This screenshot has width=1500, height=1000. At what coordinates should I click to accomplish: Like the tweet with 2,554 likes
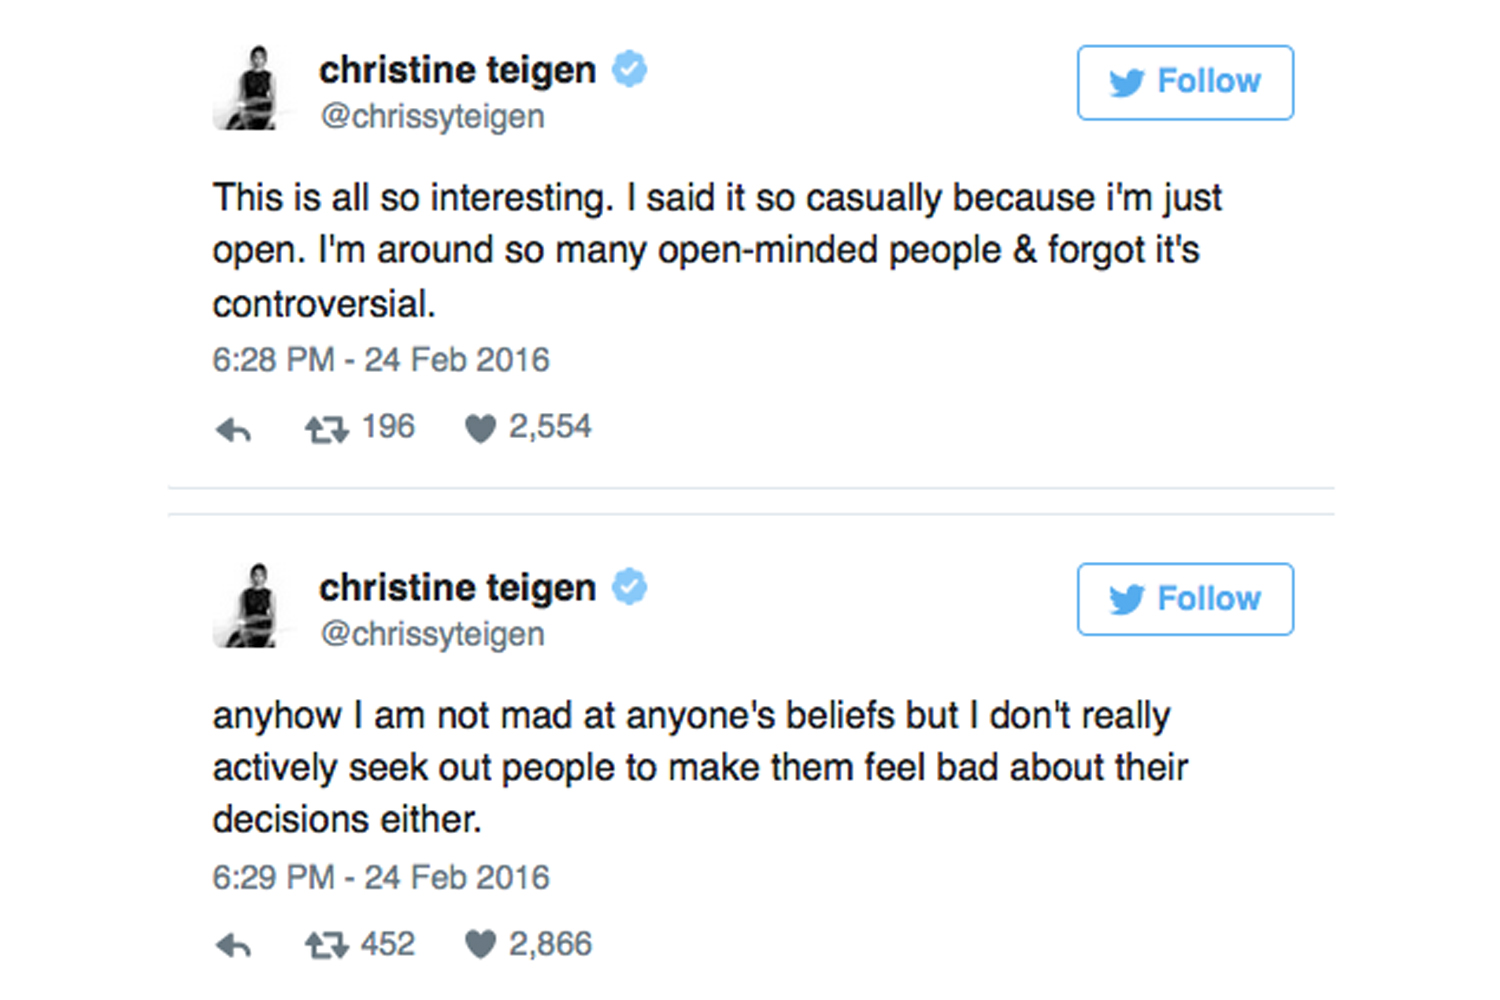(481, 429)
